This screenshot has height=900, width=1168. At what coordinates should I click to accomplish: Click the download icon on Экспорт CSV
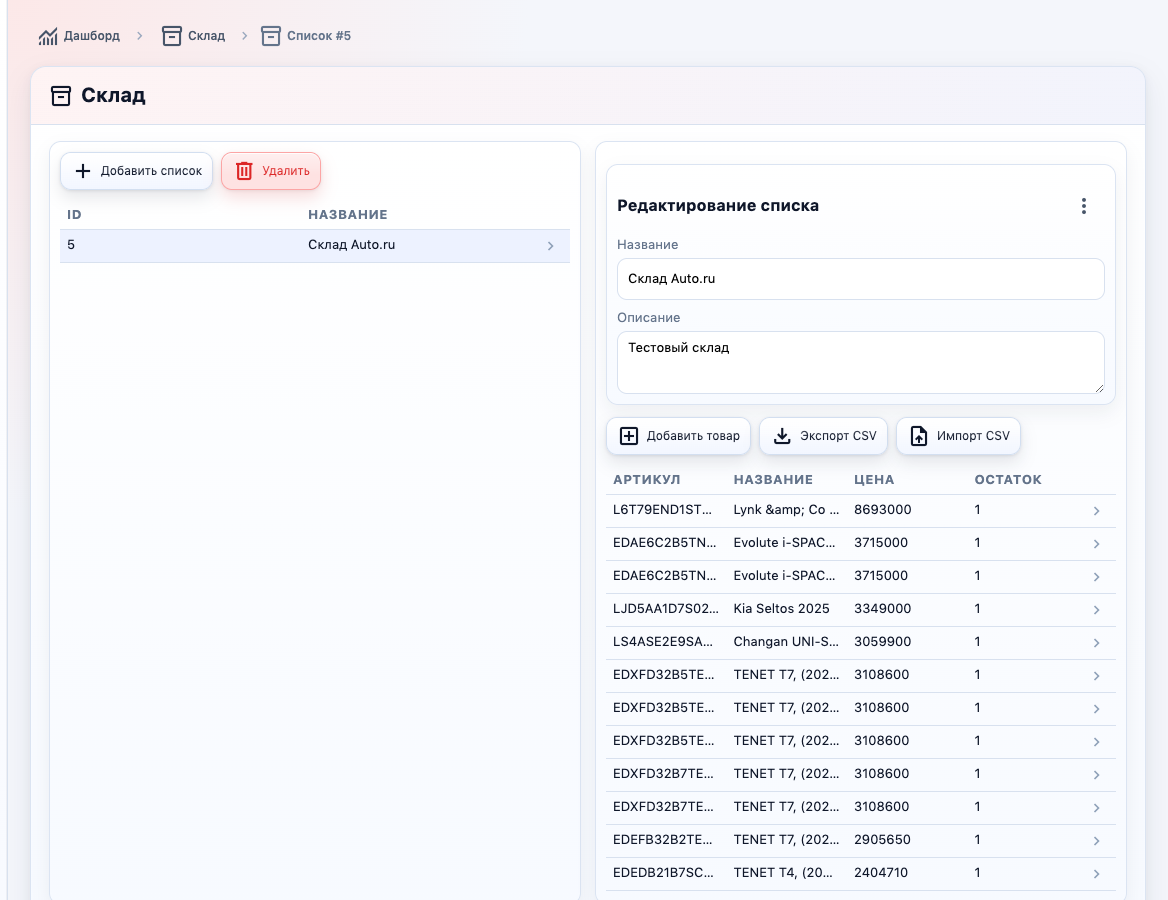[782, 436]
